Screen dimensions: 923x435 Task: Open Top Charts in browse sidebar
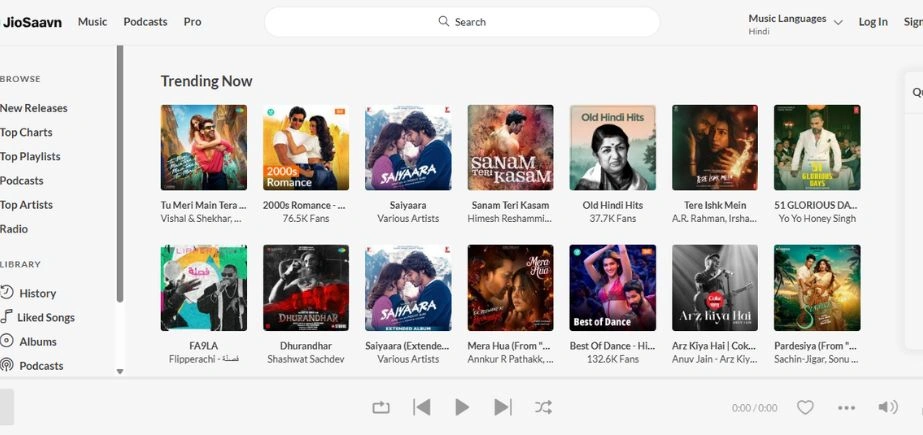(26, 132)
